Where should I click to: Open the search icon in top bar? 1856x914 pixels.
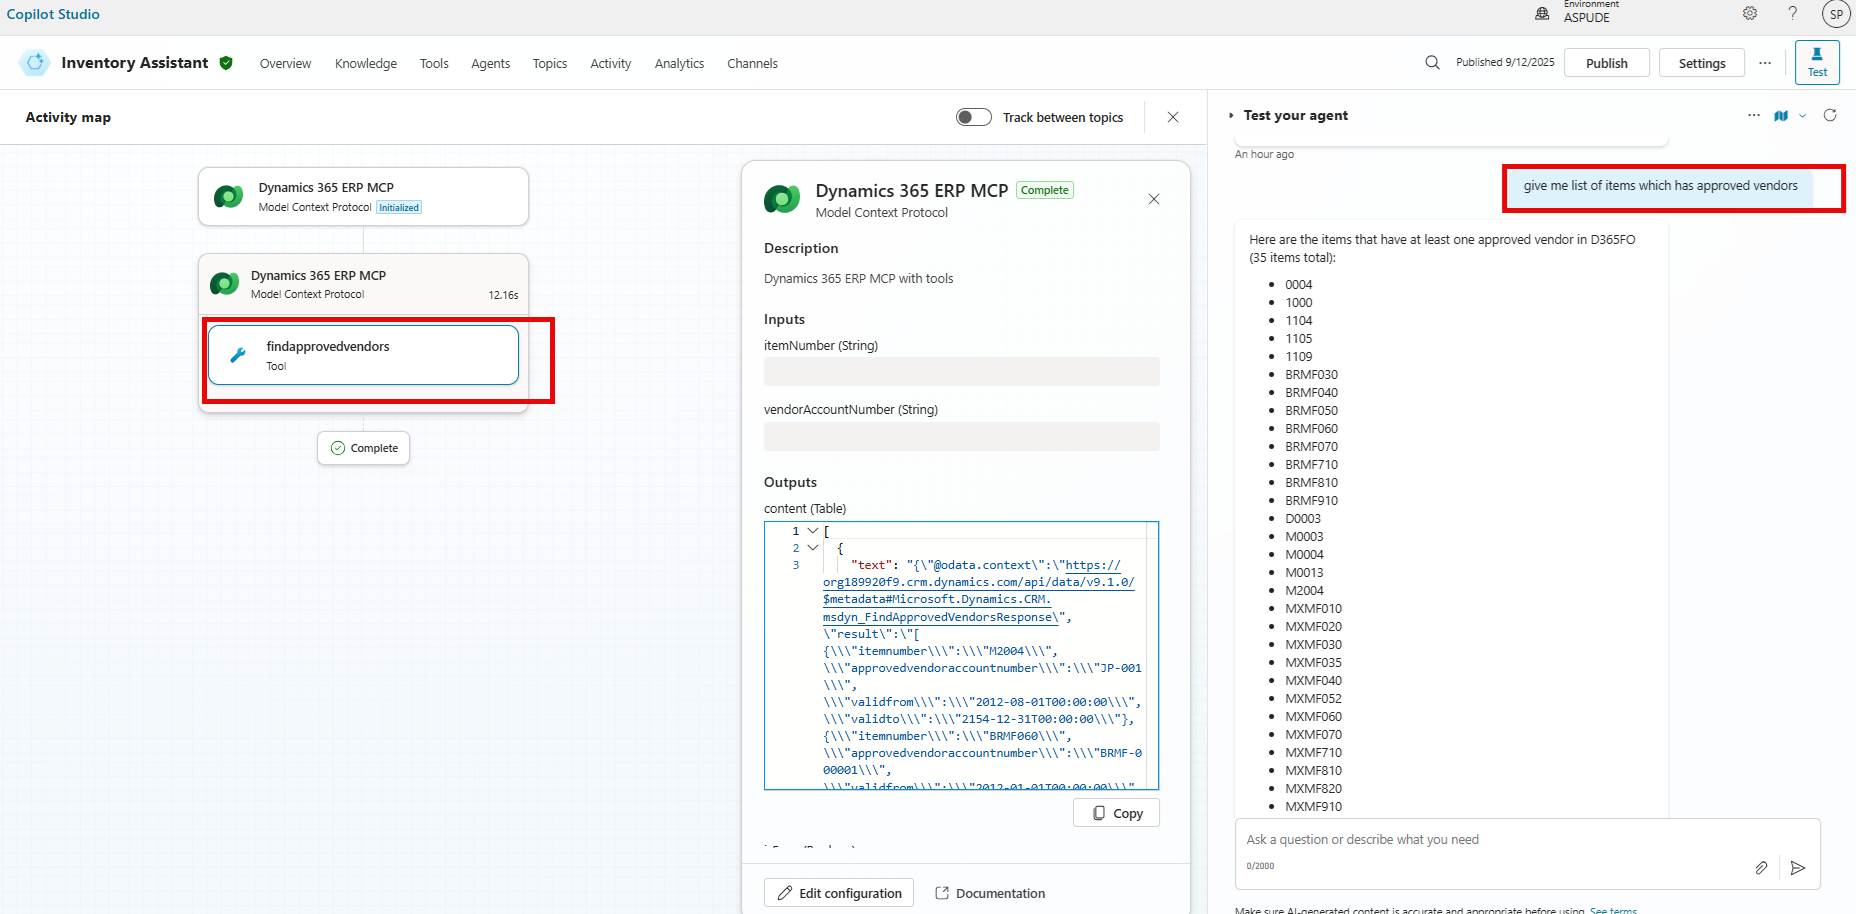point(1431,62)
